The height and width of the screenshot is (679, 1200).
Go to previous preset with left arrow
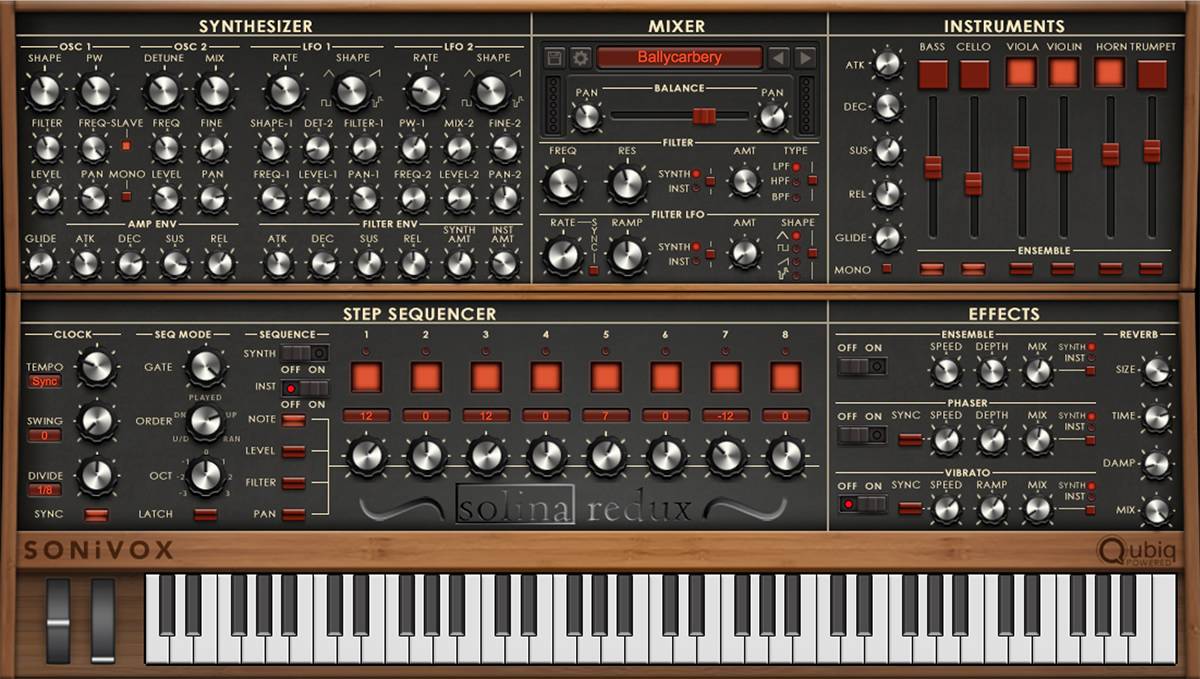(779, 58)
